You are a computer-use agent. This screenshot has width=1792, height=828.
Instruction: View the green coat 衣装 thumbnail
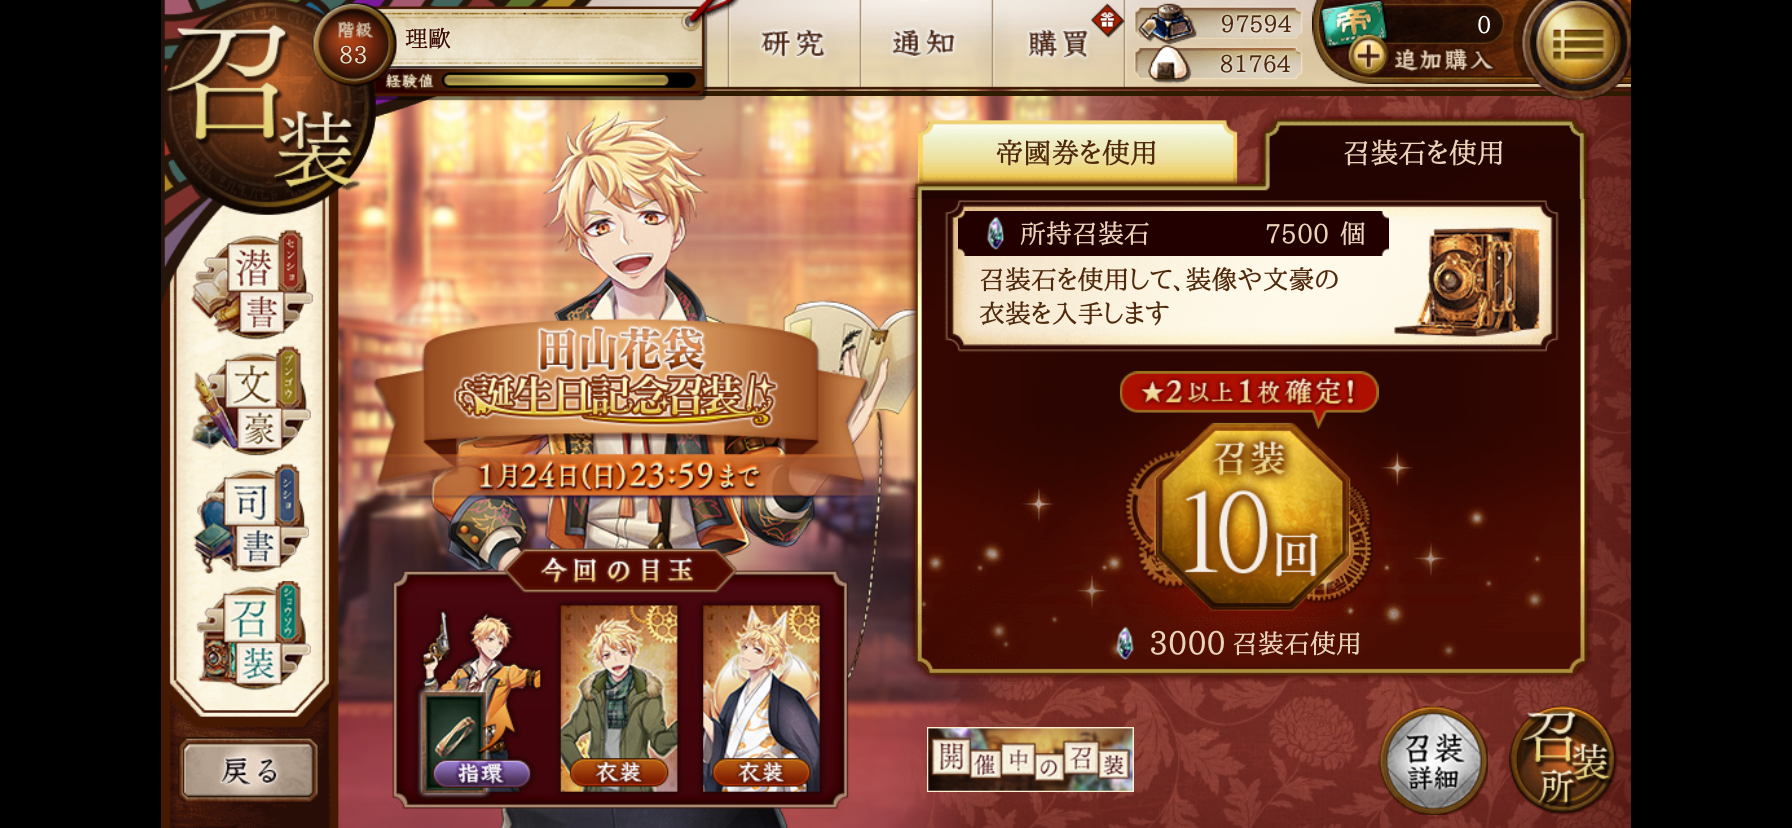click(x=619, y=698)
